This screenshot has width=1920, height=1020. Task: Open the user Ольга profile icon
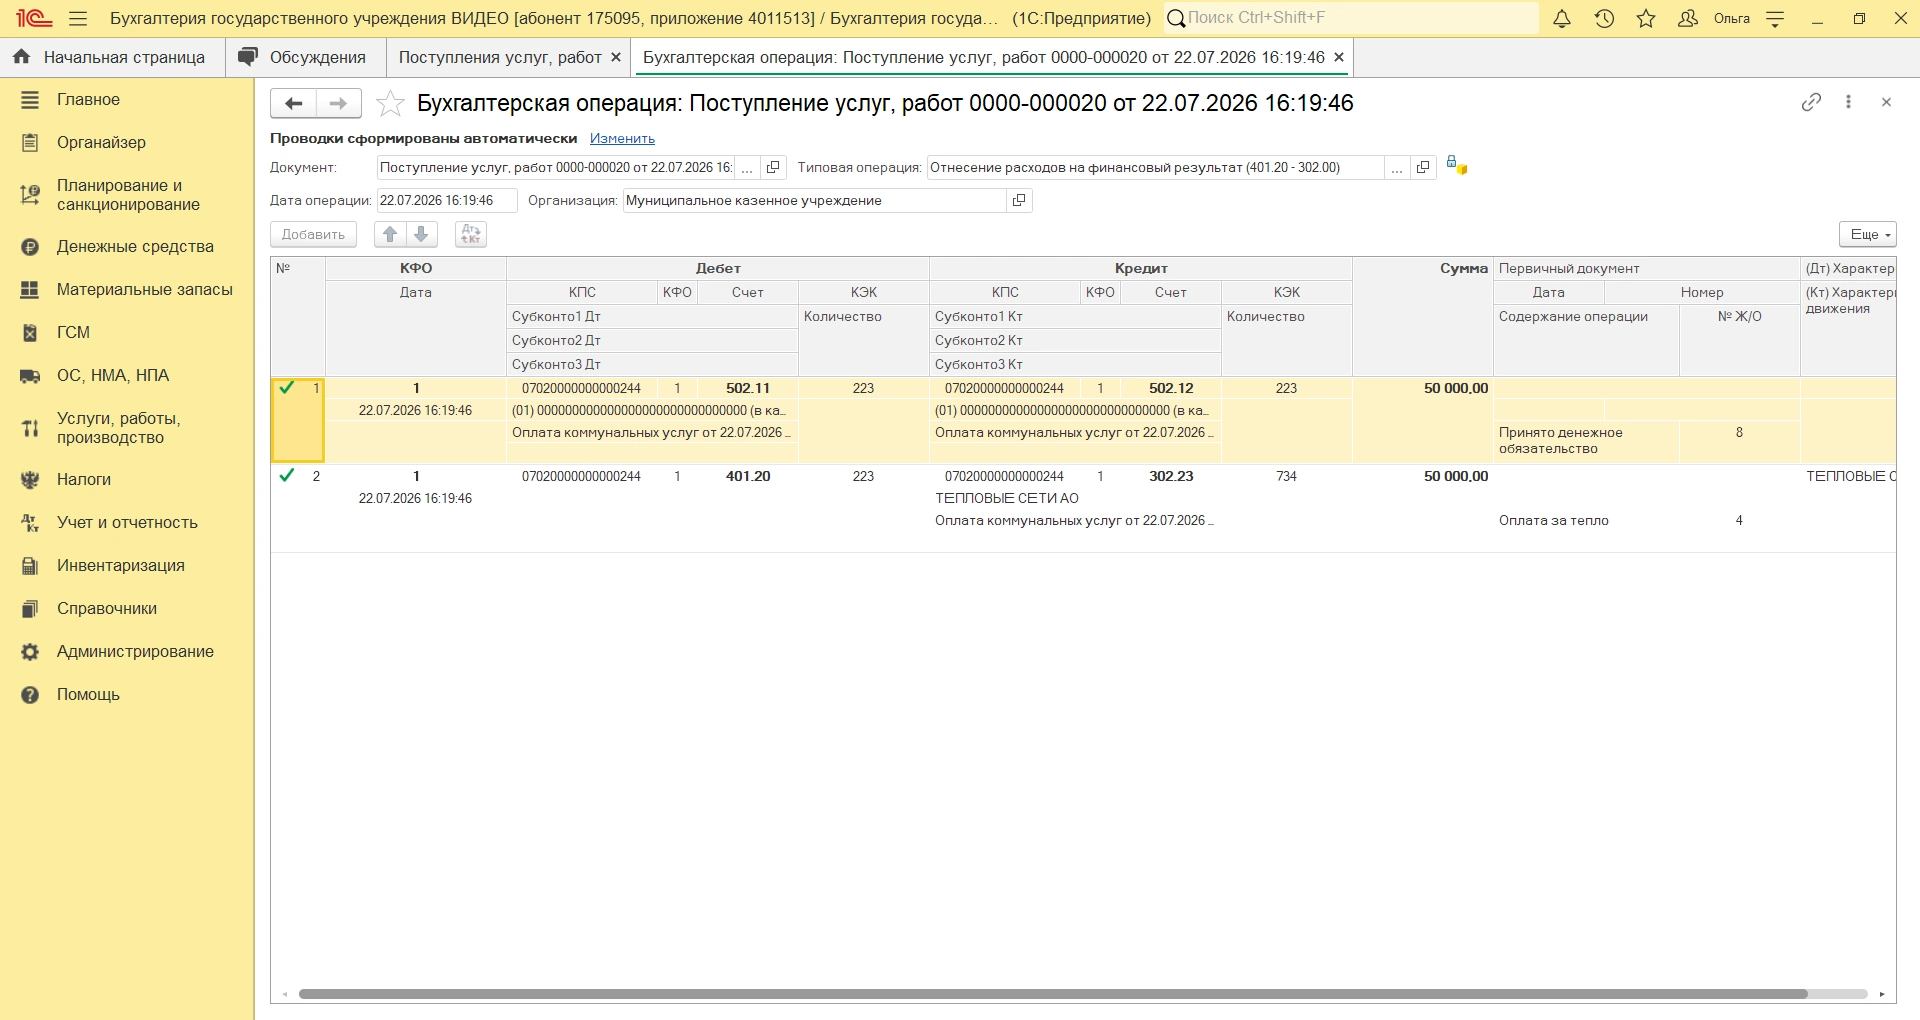point(1688,18)
